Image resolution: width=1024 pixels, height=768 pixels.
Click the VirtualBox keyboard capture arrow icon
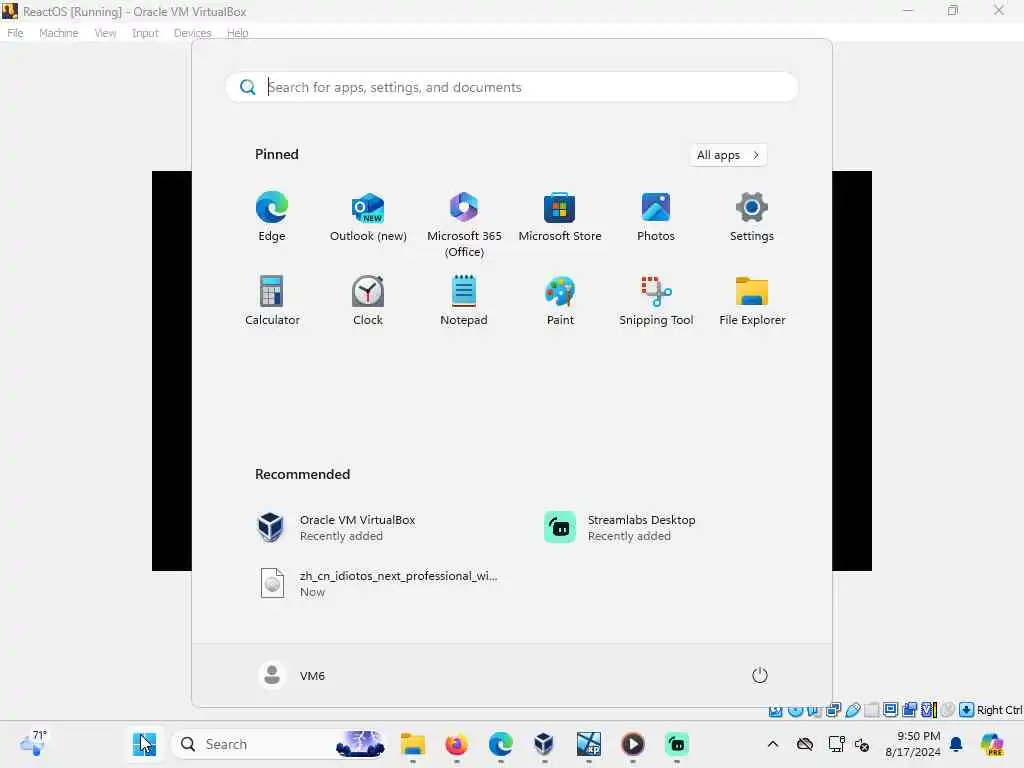coord(967,710)
